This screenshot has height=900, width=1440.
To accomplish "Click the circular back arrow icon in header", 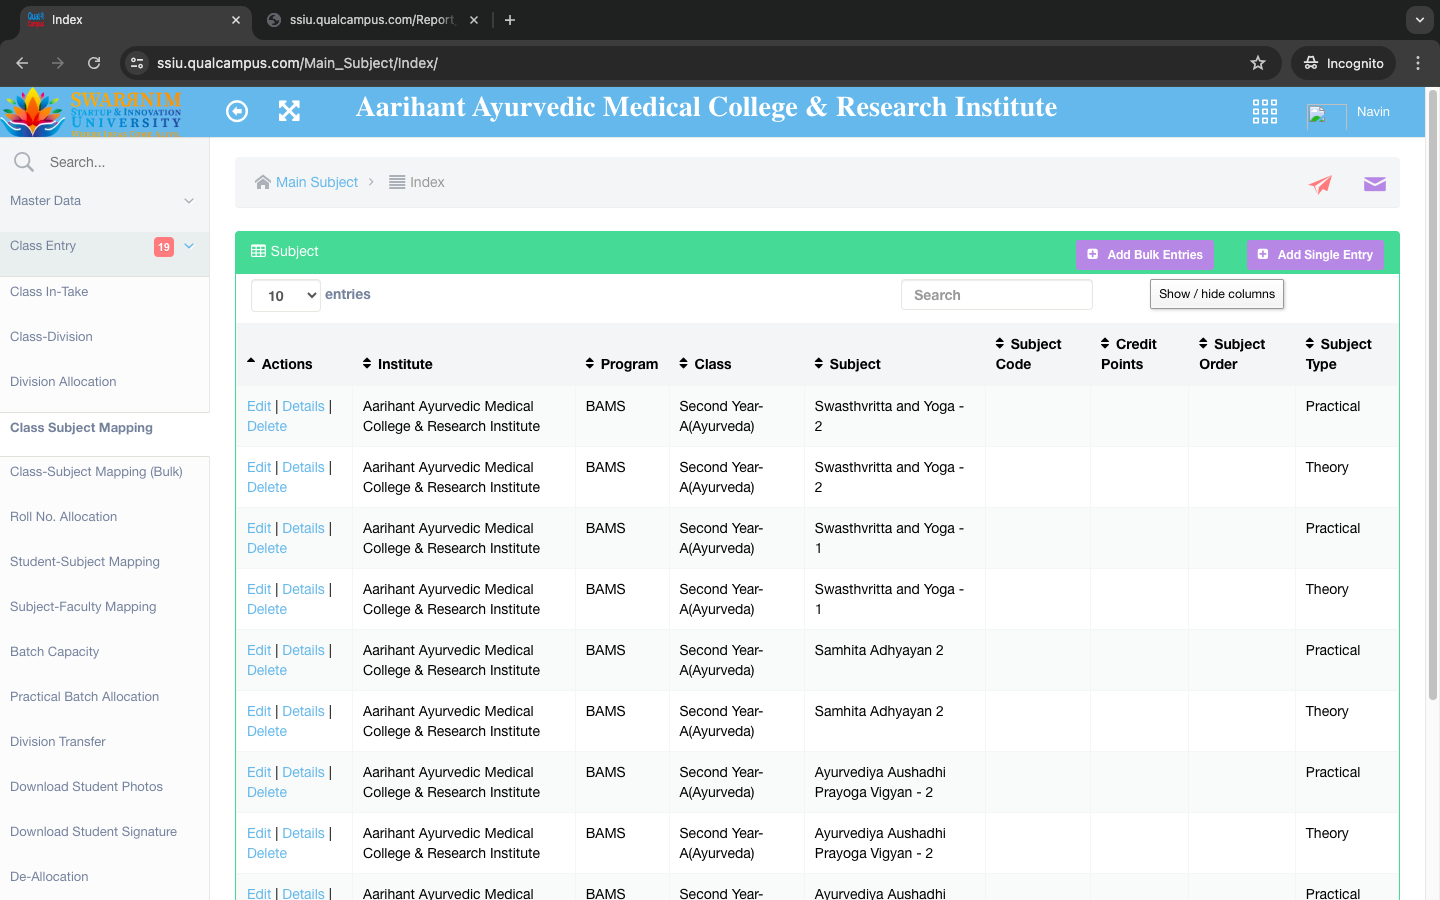I will 237,111.
